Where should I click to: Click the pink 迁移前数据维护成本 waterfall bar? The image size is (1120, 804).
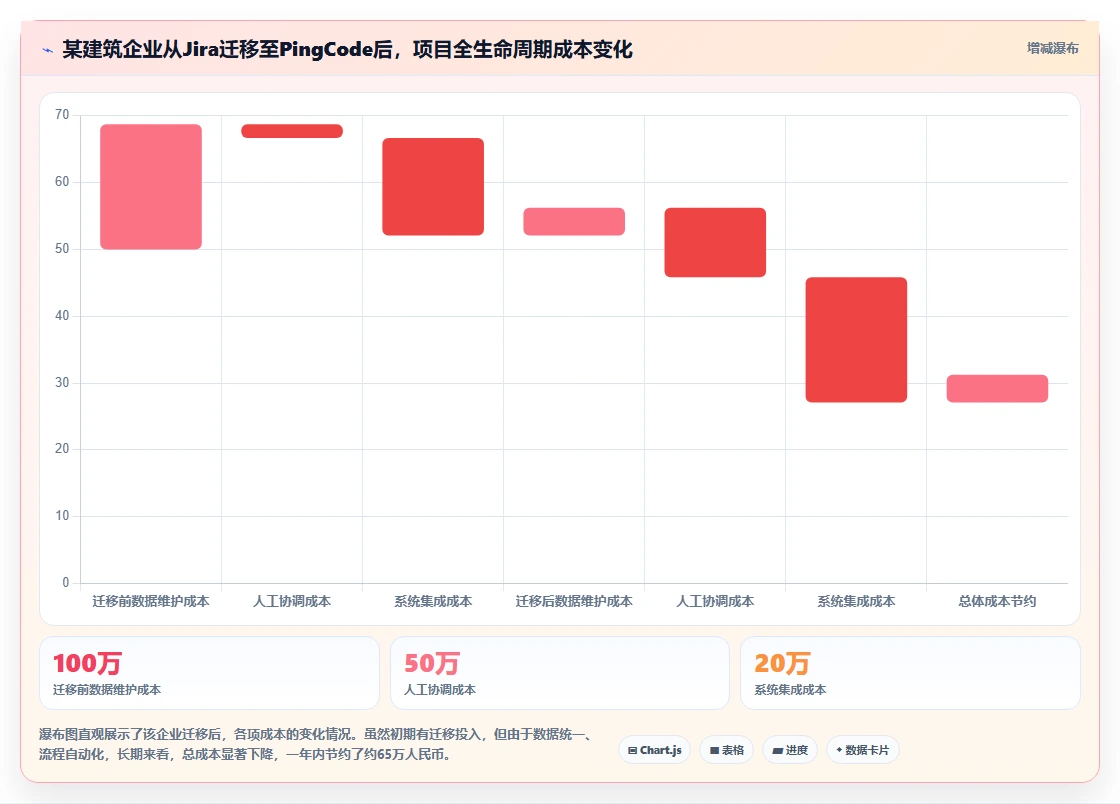[x=151, y=186]
